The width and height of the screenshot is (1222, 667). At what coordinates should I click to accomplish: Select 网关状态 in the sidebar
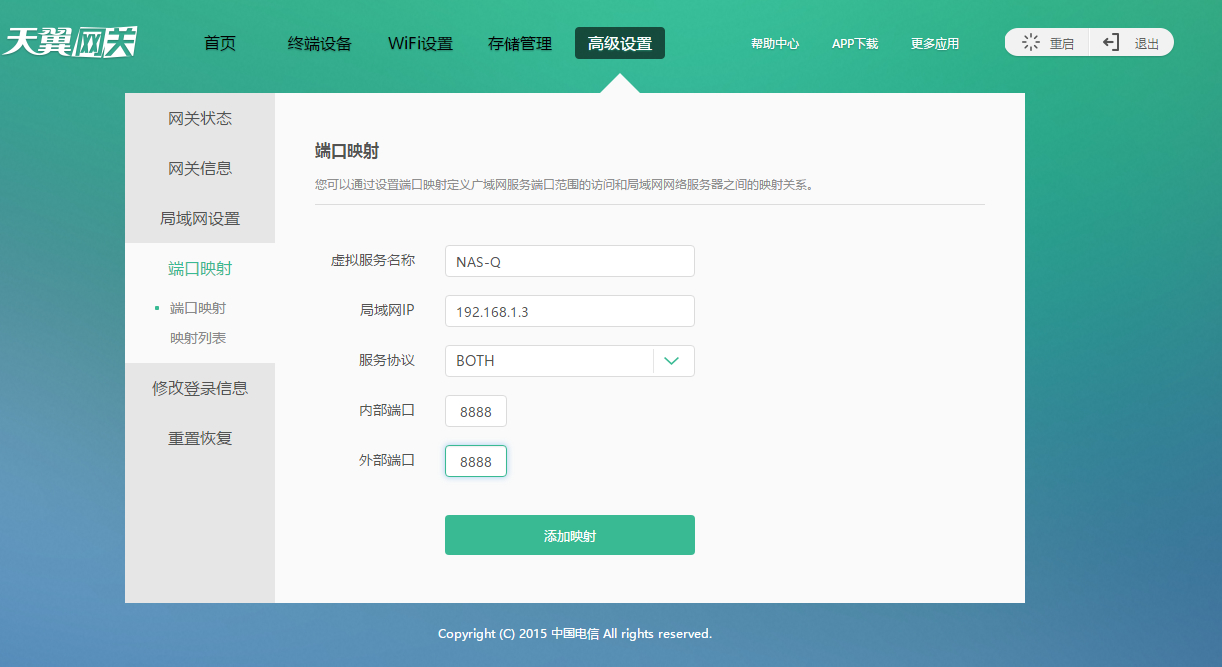click(200, 118)
